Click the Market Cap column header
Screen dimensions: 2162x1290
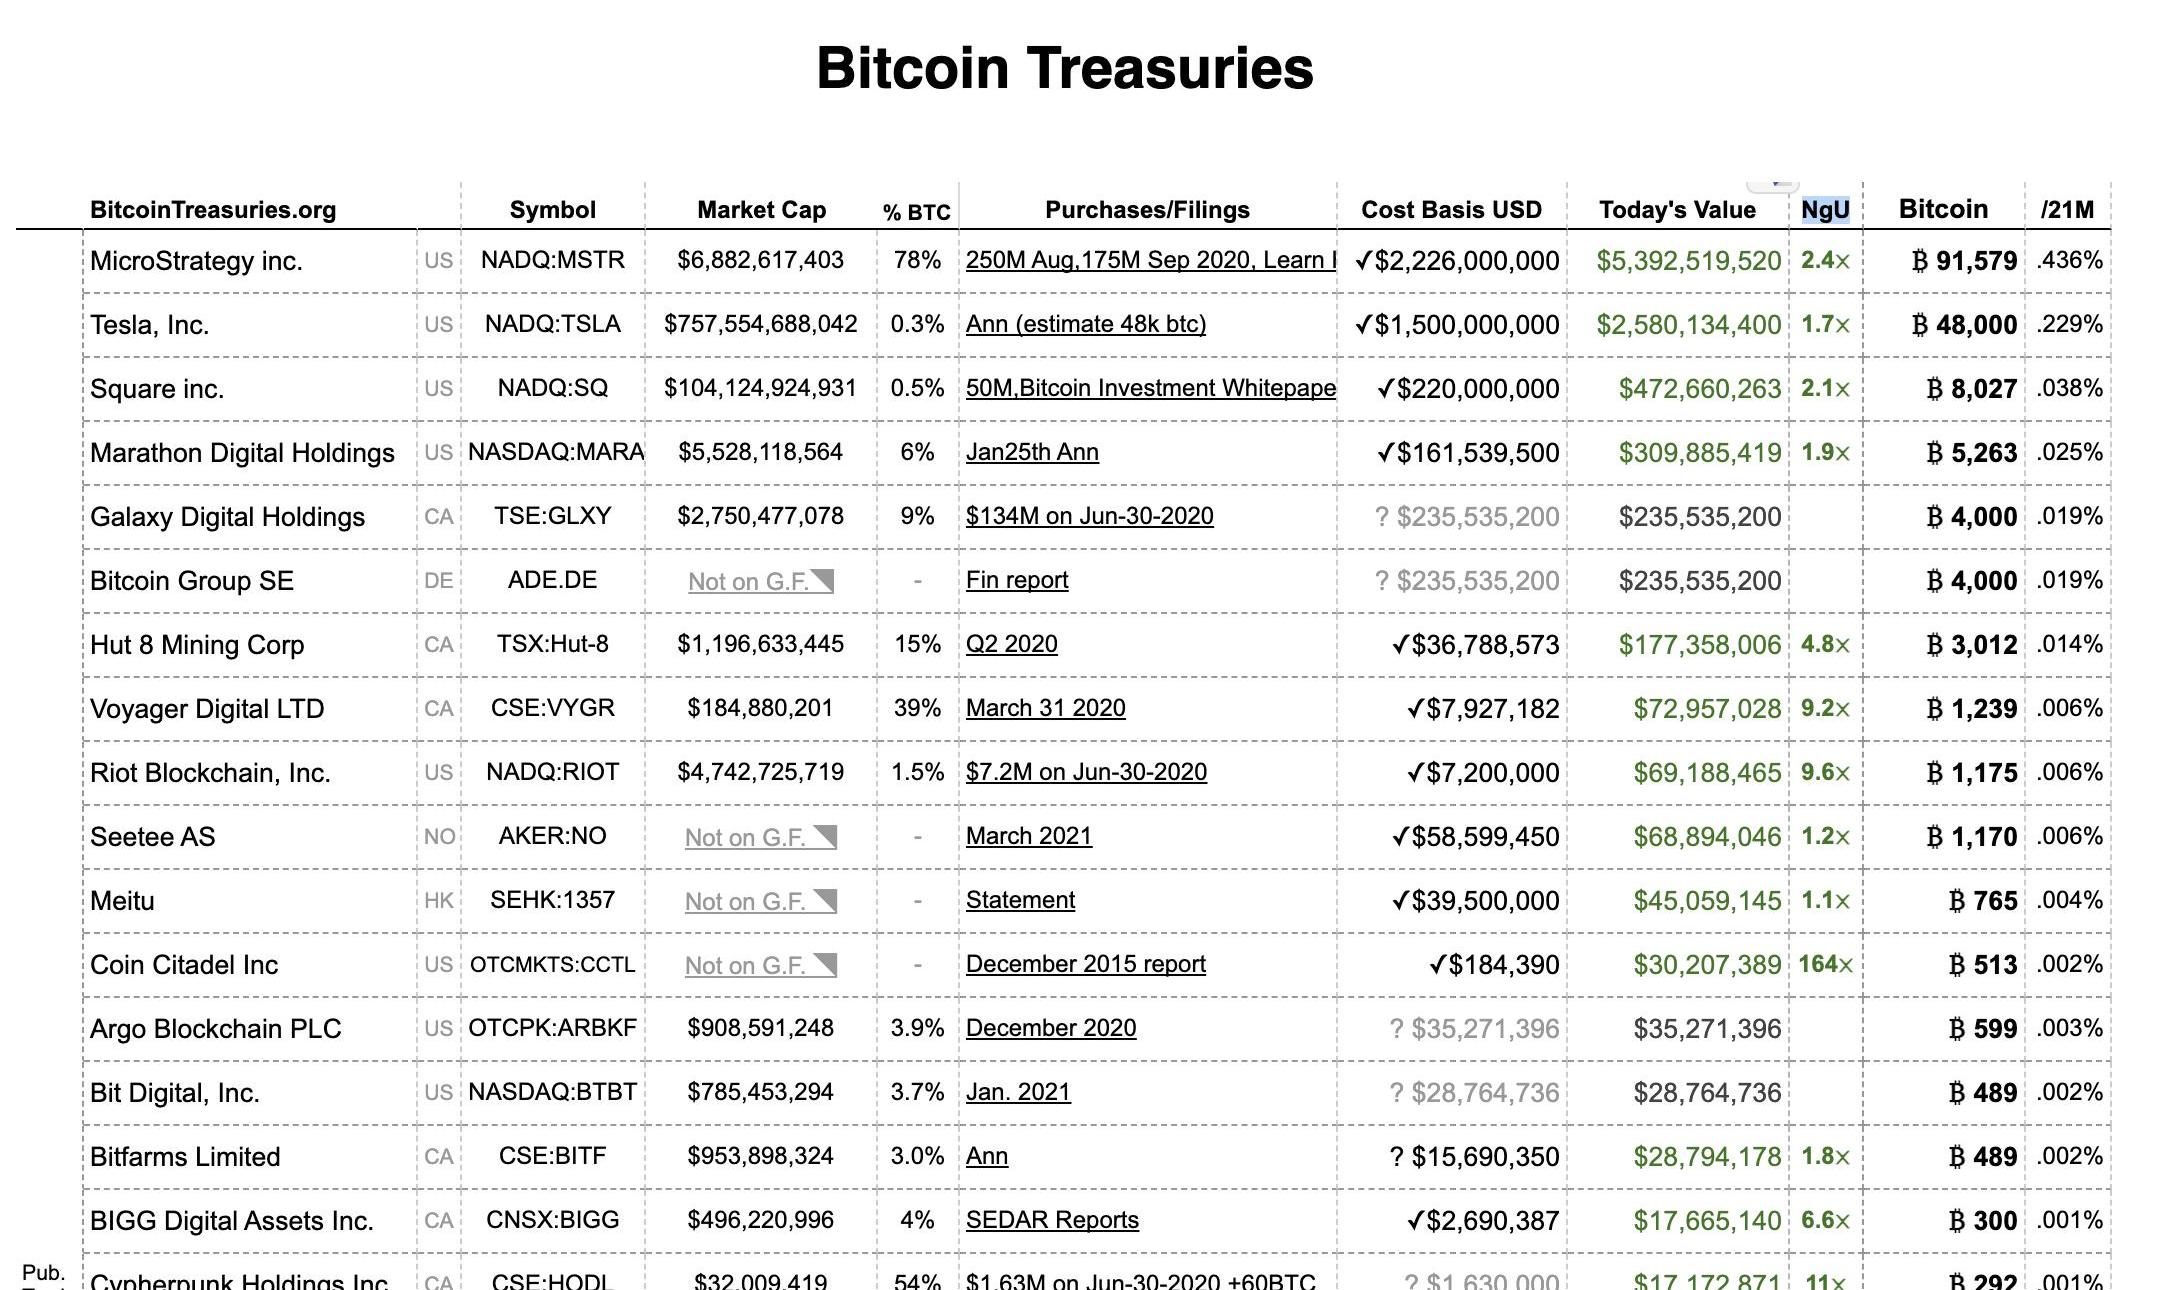click(761, 210)
